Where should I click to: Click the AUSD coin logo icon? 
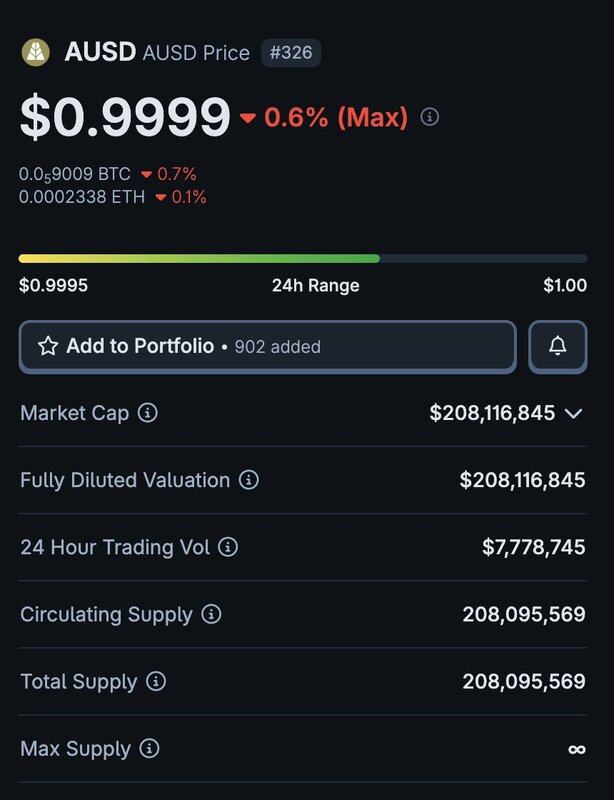coord(36,53)
